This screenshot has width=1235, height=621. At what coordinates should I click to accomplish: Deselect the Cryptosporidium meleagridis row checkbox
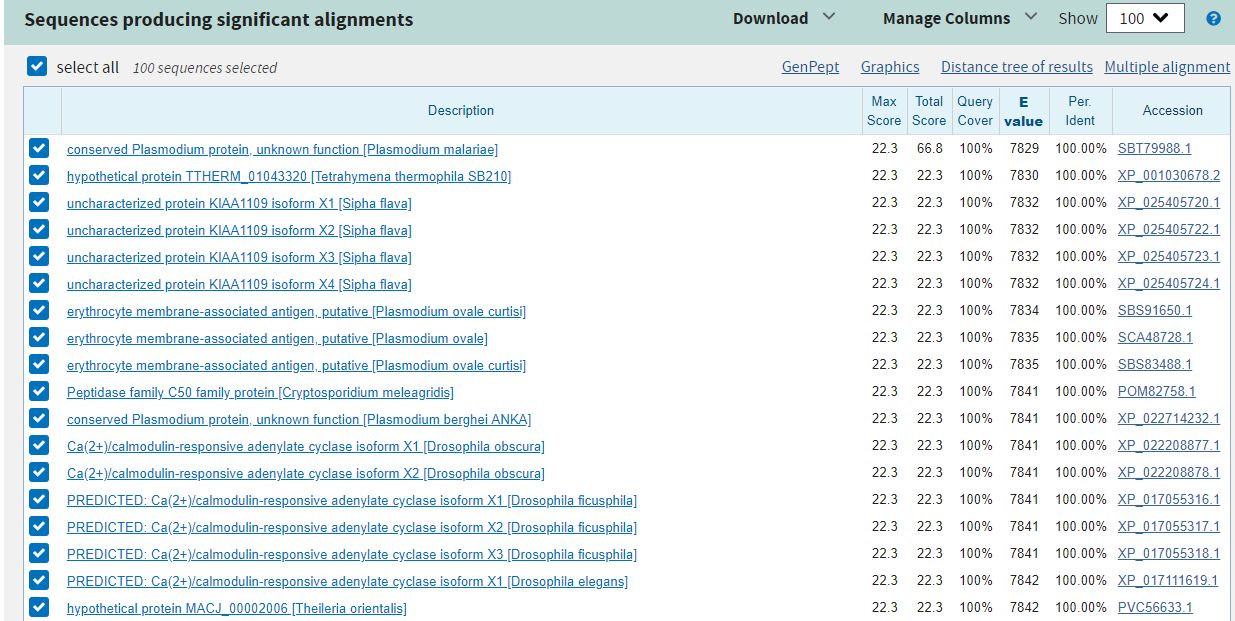click(x=39, y=391)
